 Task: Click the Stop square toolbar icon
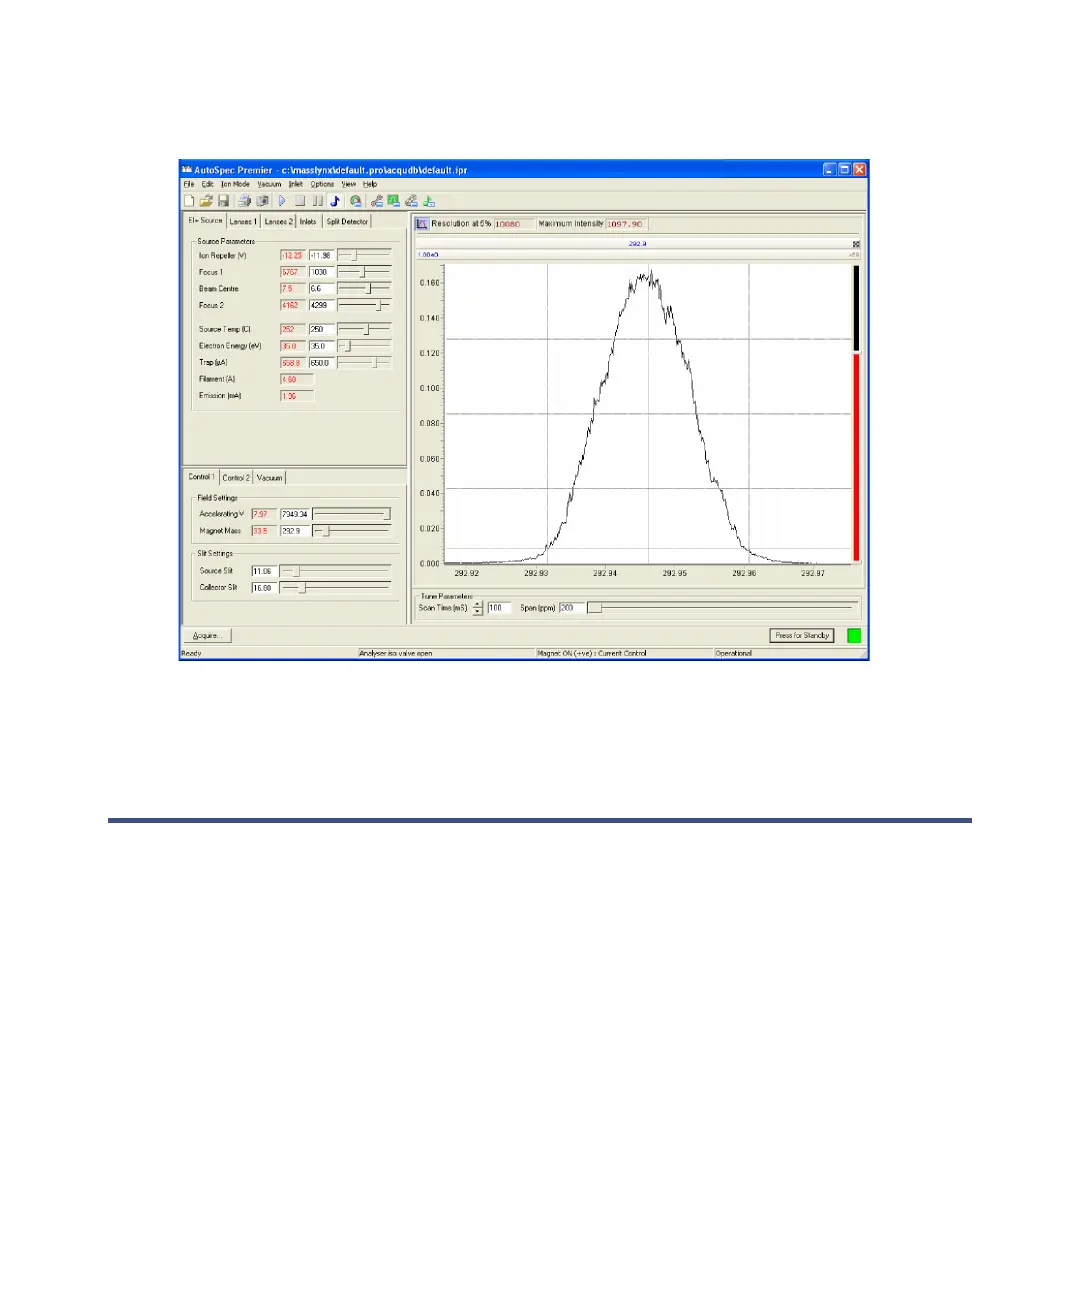300,201
